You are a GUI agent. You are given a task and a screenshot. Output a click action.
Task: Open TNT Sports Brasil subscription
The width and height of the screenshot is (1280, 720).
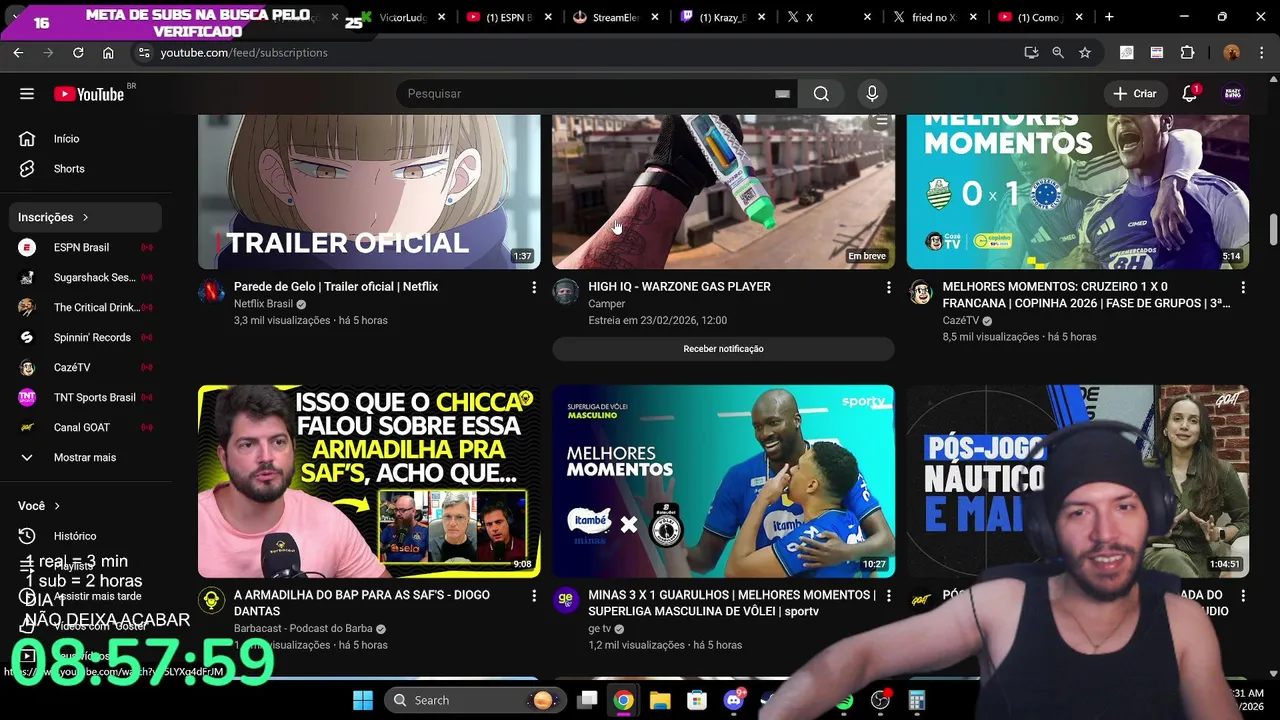86,397
